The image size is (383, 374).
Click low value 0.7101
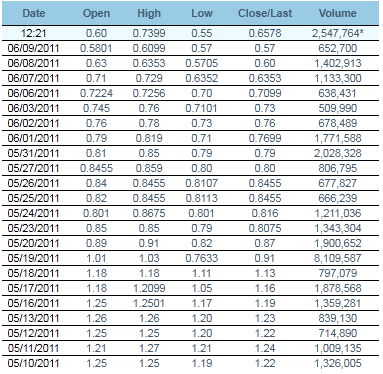click(x=202, y=108)
